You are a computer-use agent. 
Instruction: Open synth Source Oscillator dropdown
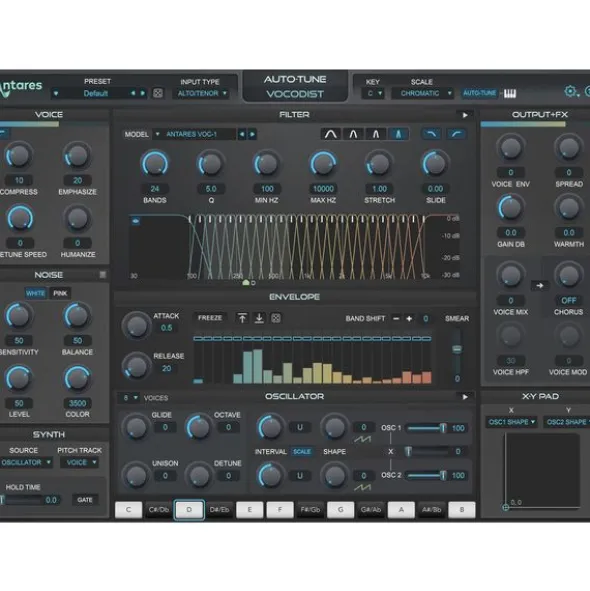coord(26,462)
